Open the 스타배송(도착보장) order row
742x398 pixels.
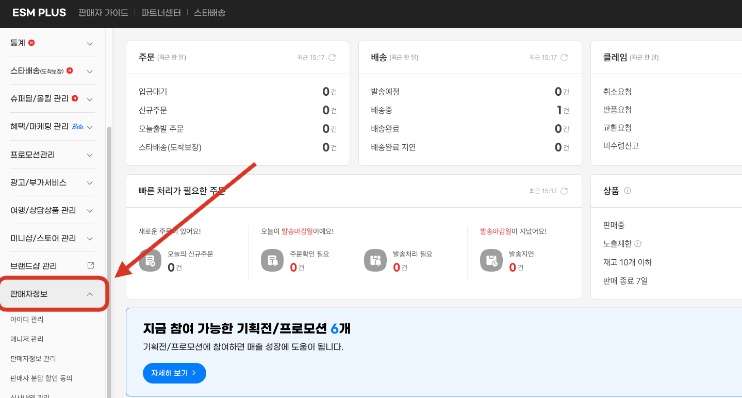point(238,147)
